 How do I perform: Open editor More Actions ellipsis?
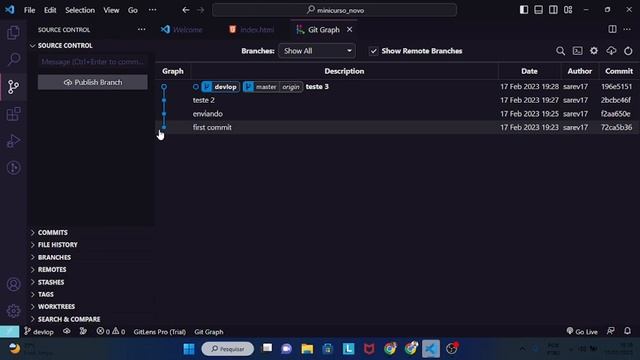[627, 29]
